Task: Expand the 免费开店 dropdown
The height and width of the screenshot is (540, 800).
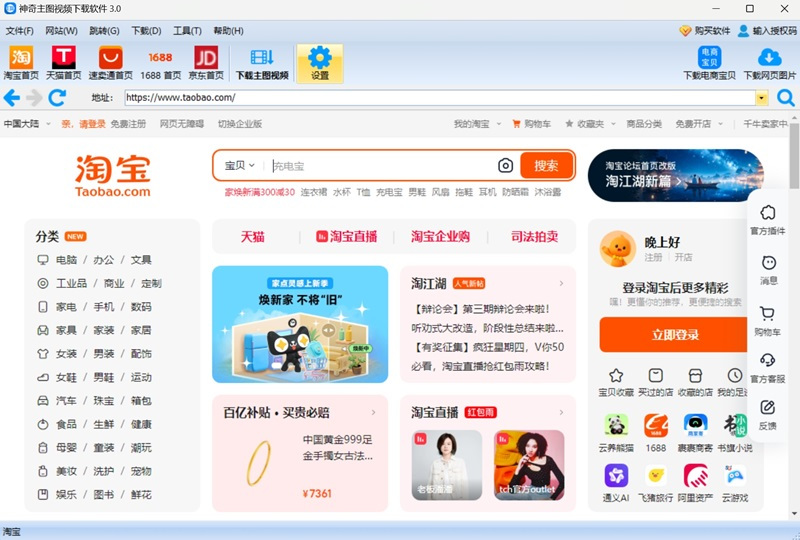Action: point(720,124)
